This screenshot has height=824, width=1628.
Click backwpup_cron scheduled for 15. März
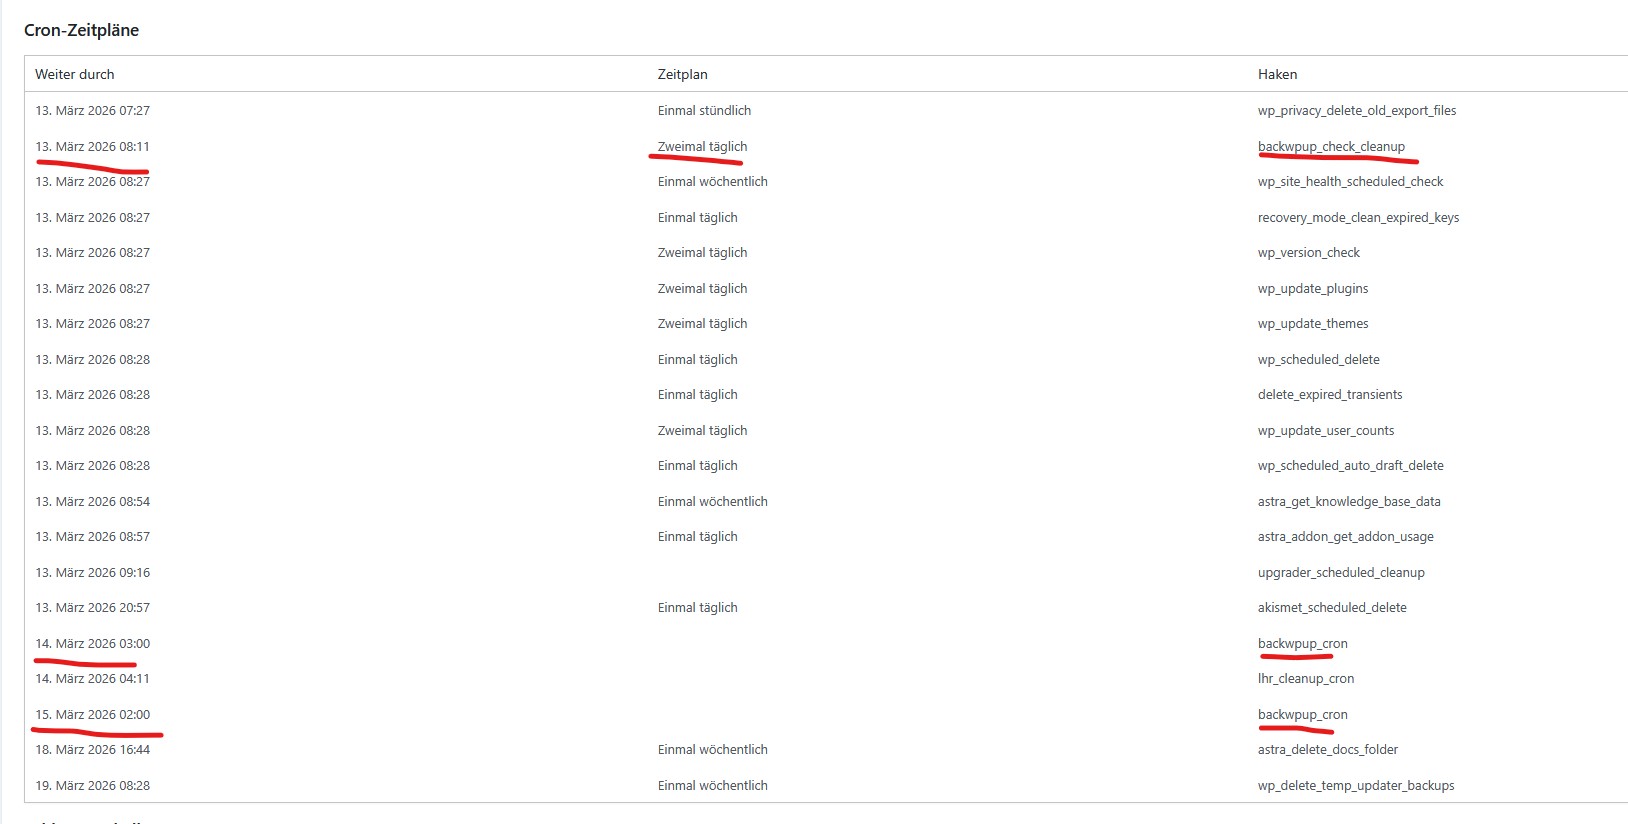tap(1303, 714)
